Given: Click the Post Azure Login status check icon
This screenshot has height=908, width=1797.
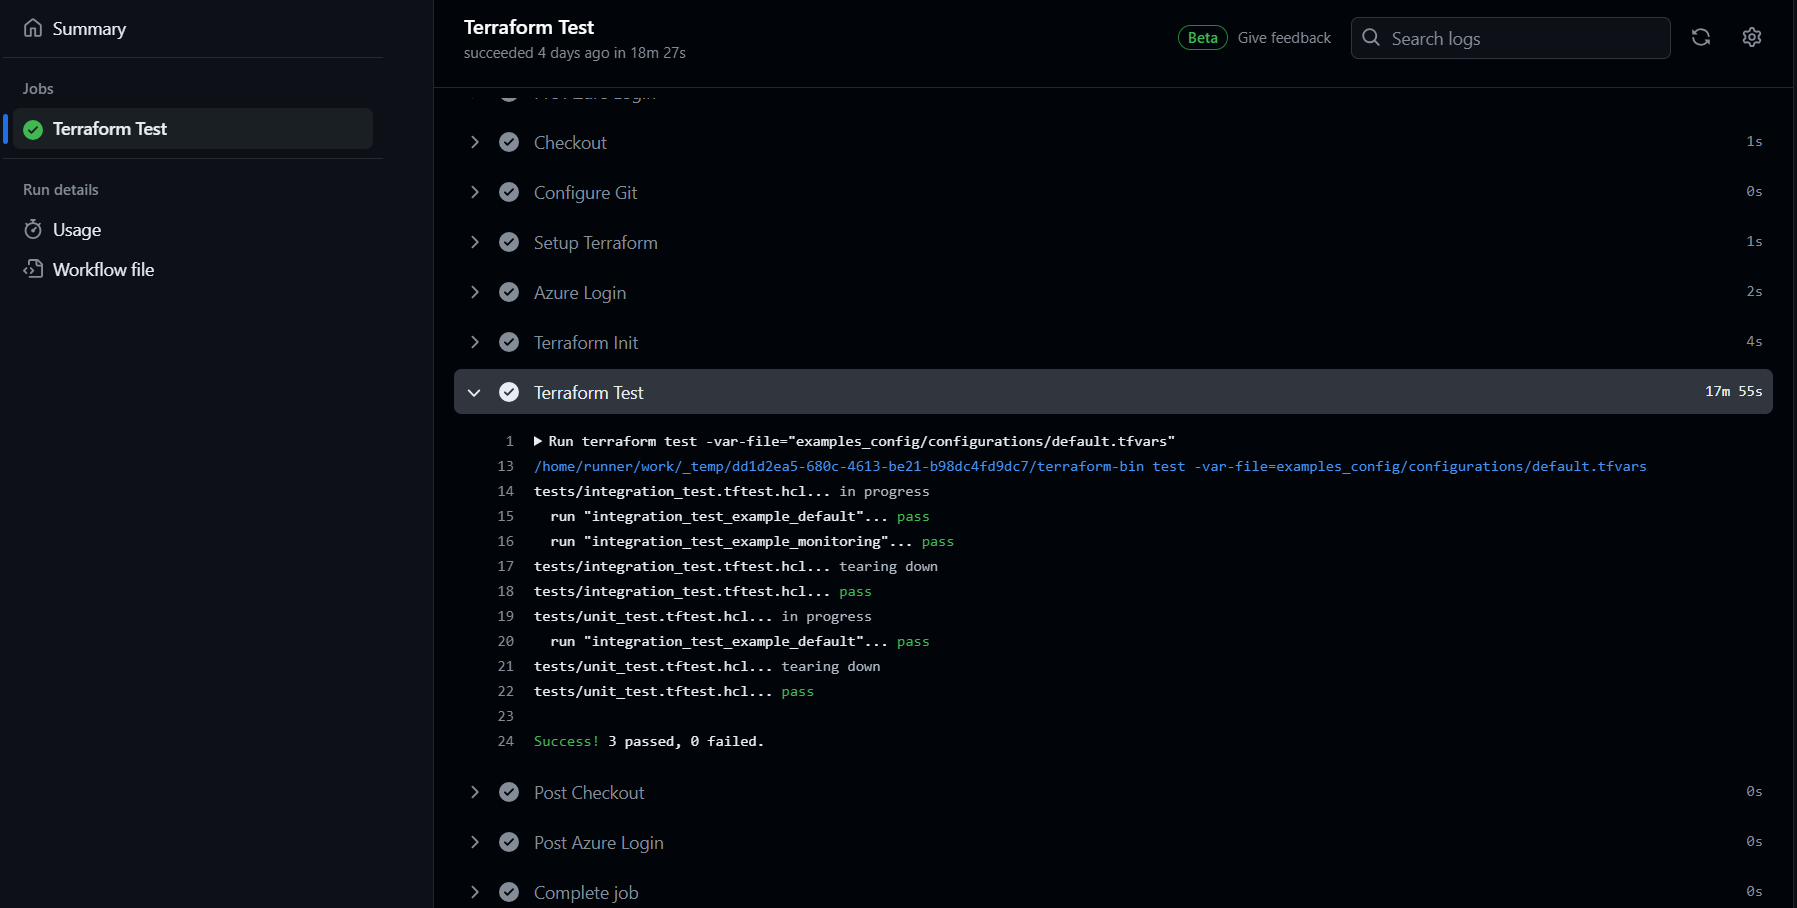Looking at the screenshot, I should coord(509,842).
